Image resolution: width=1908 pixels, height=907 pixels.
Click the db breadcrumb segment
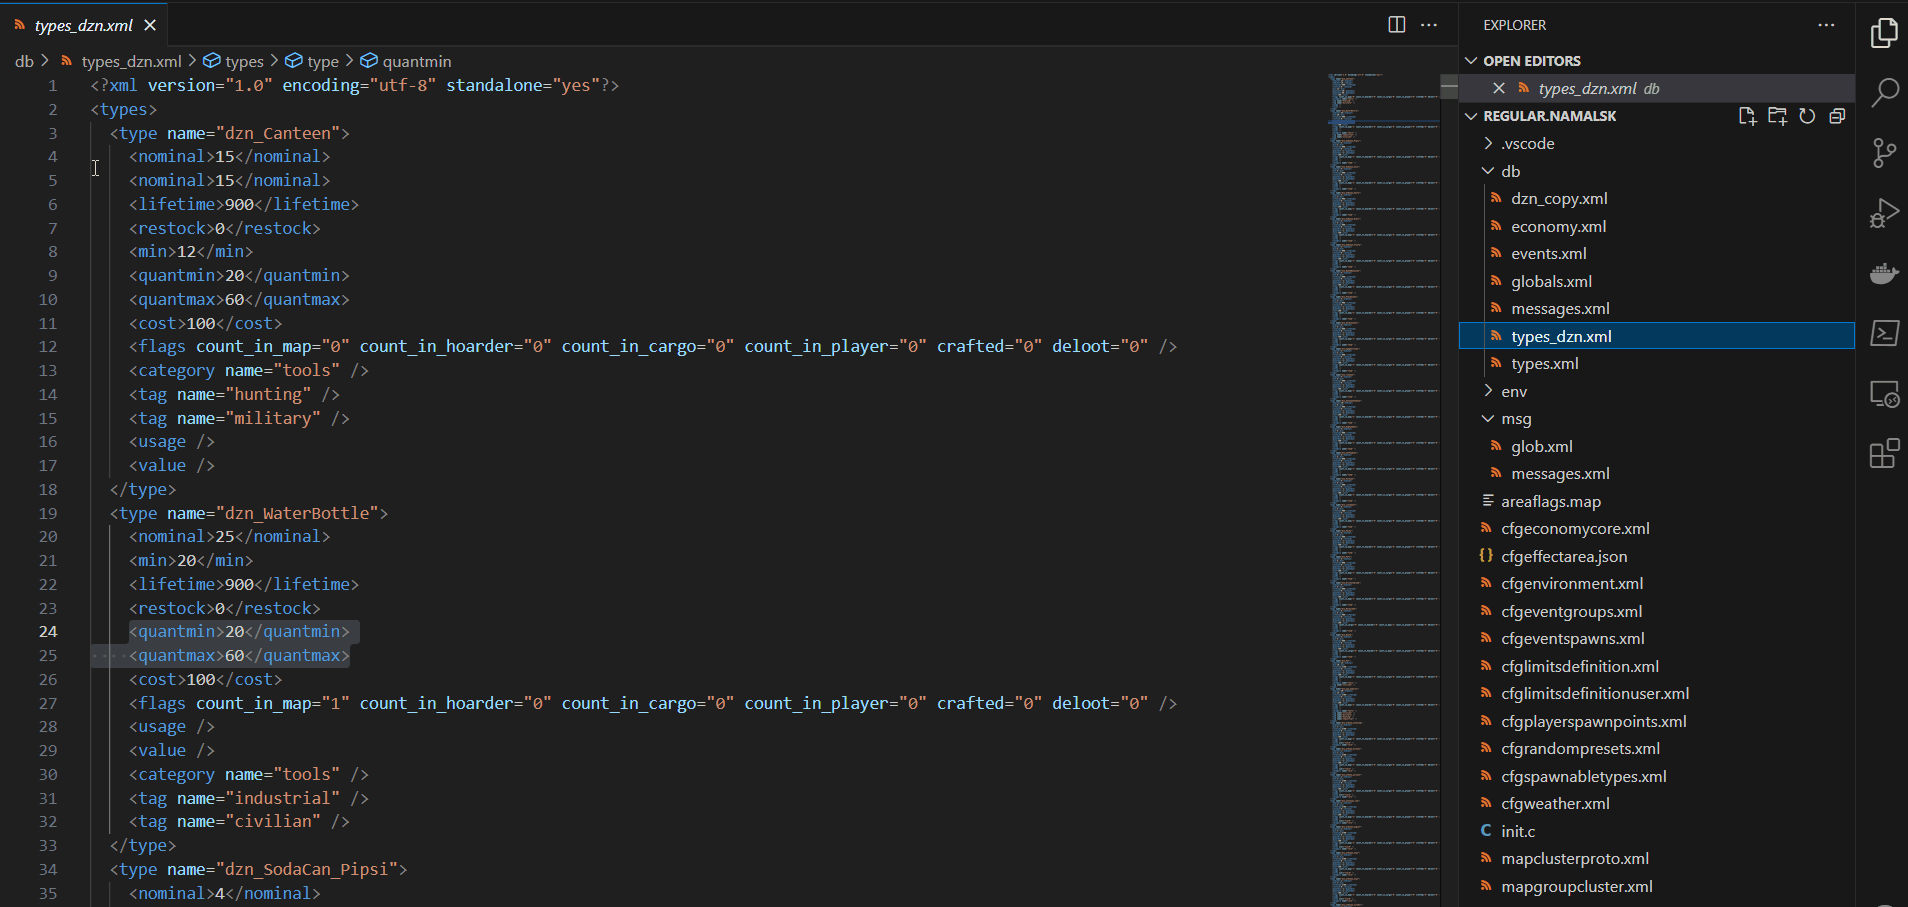(24, 61)
